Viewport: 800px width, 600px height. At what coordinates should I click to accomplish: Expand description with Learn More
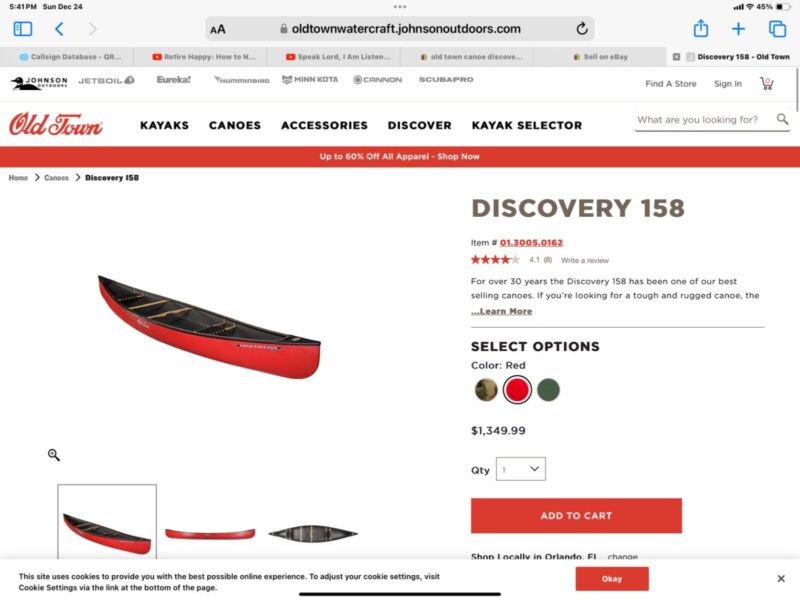[x=502, y=311]
